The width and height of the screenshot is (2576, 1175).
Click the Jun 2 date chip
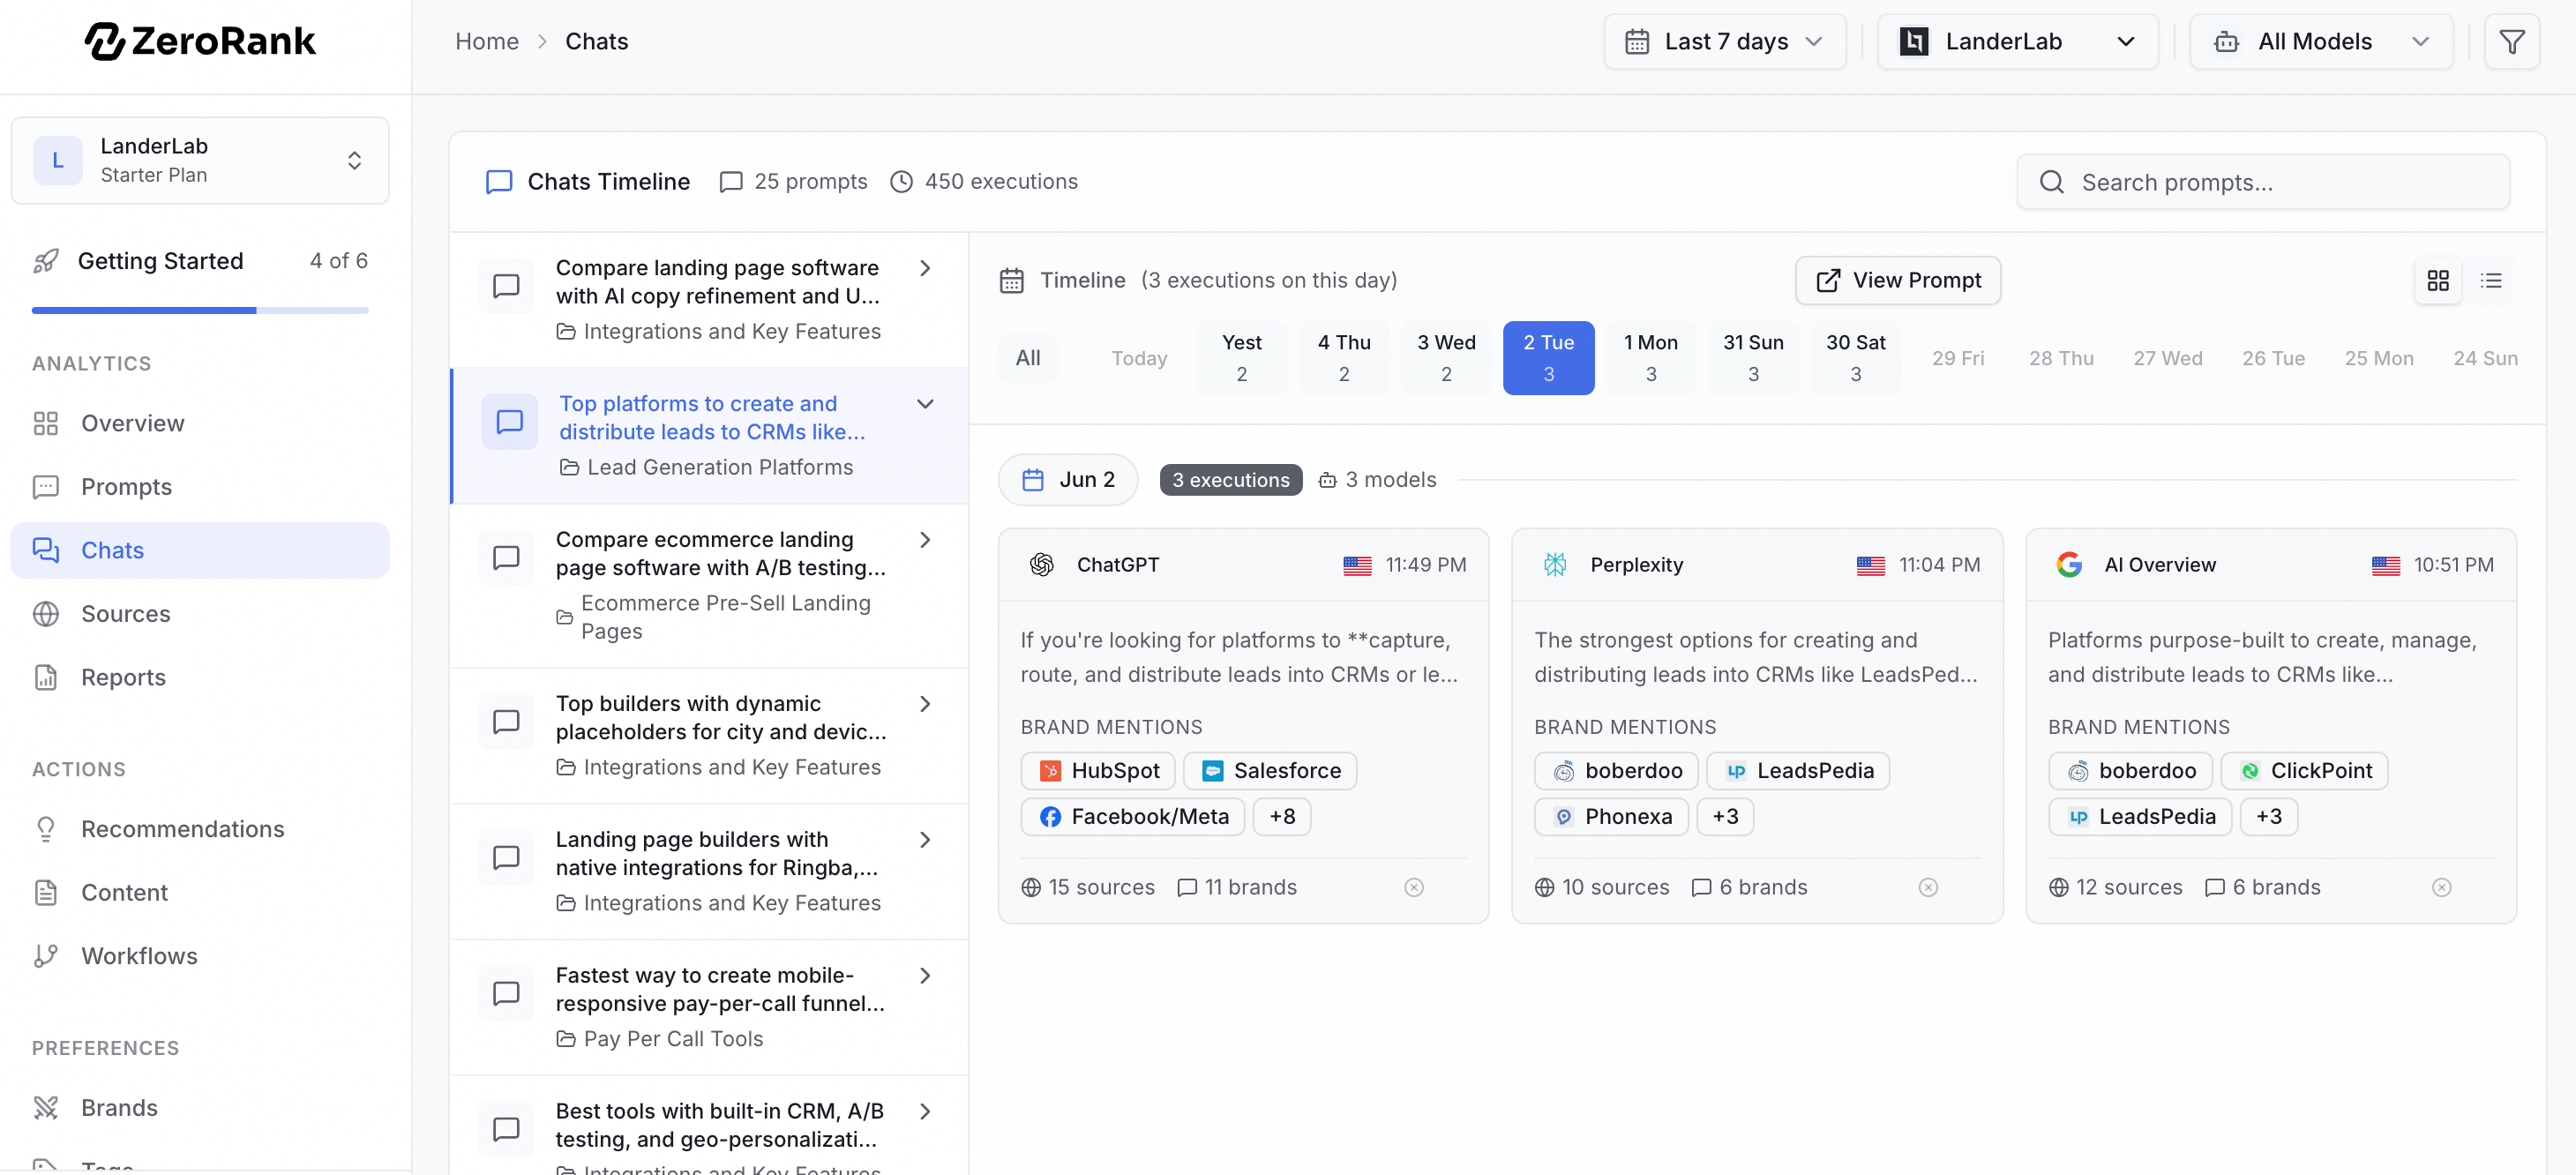(x=1067, y=480)
